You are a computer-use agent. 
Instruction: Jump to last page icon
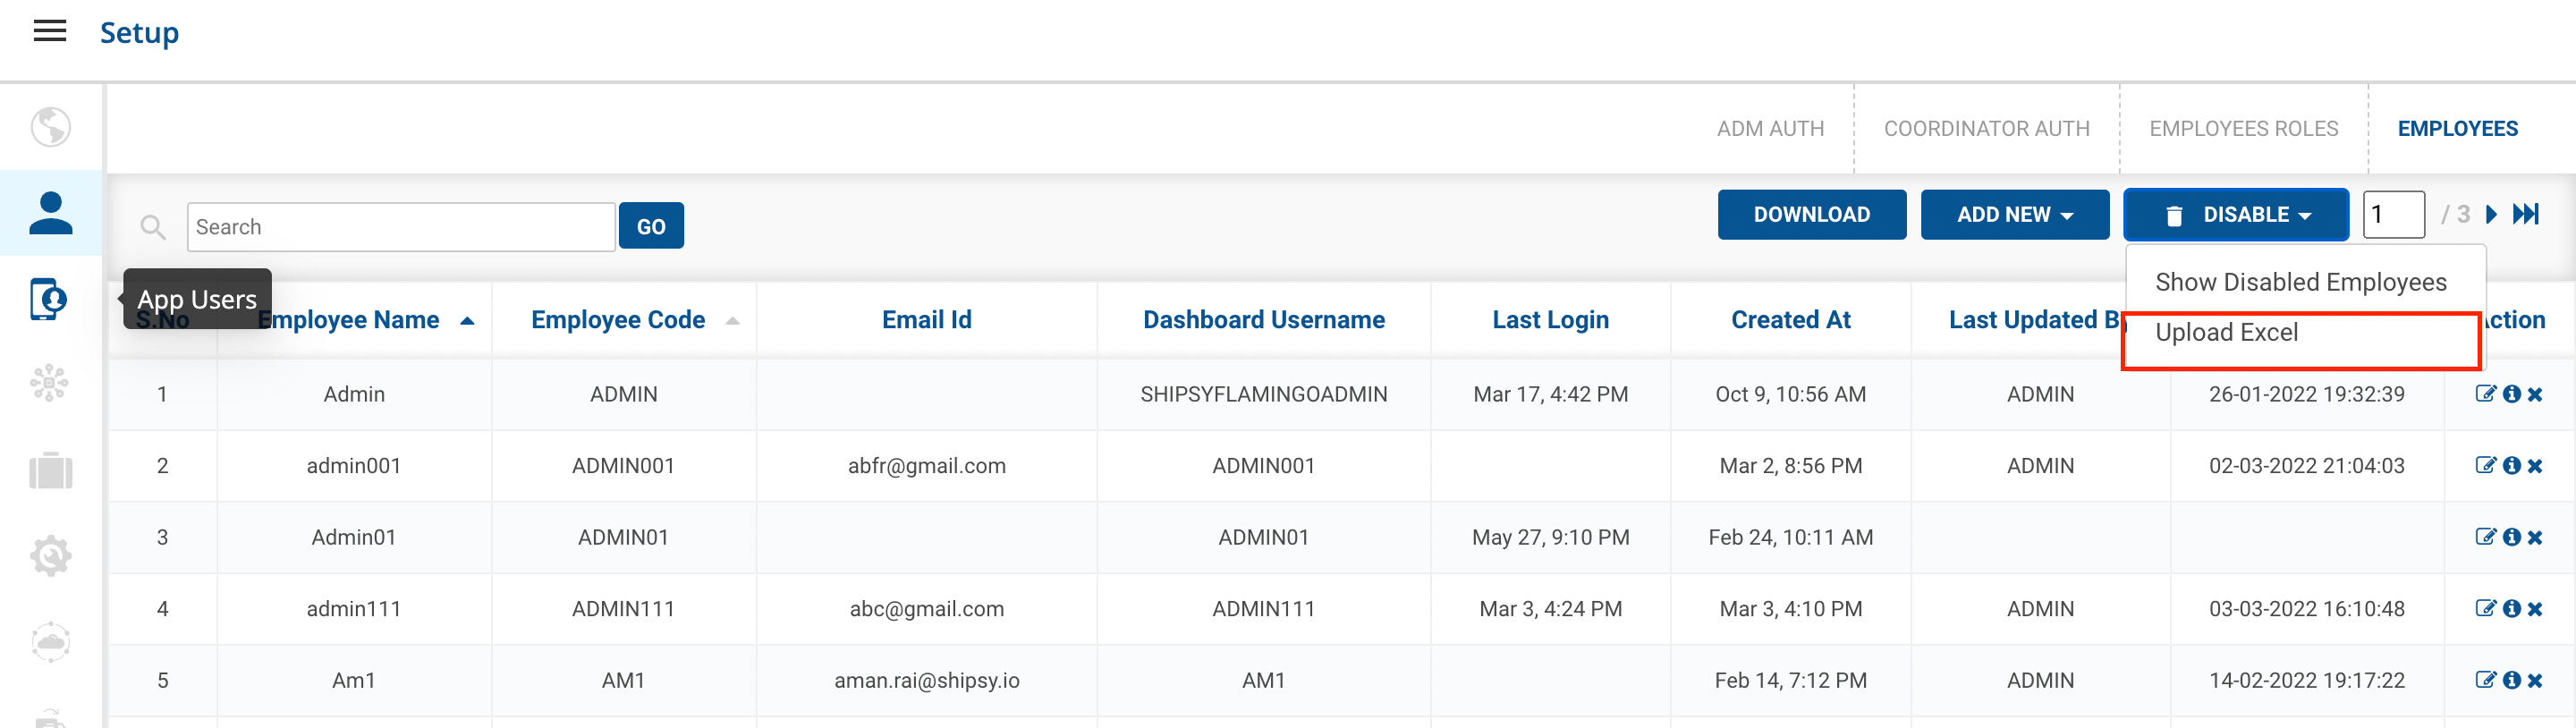2526,214
